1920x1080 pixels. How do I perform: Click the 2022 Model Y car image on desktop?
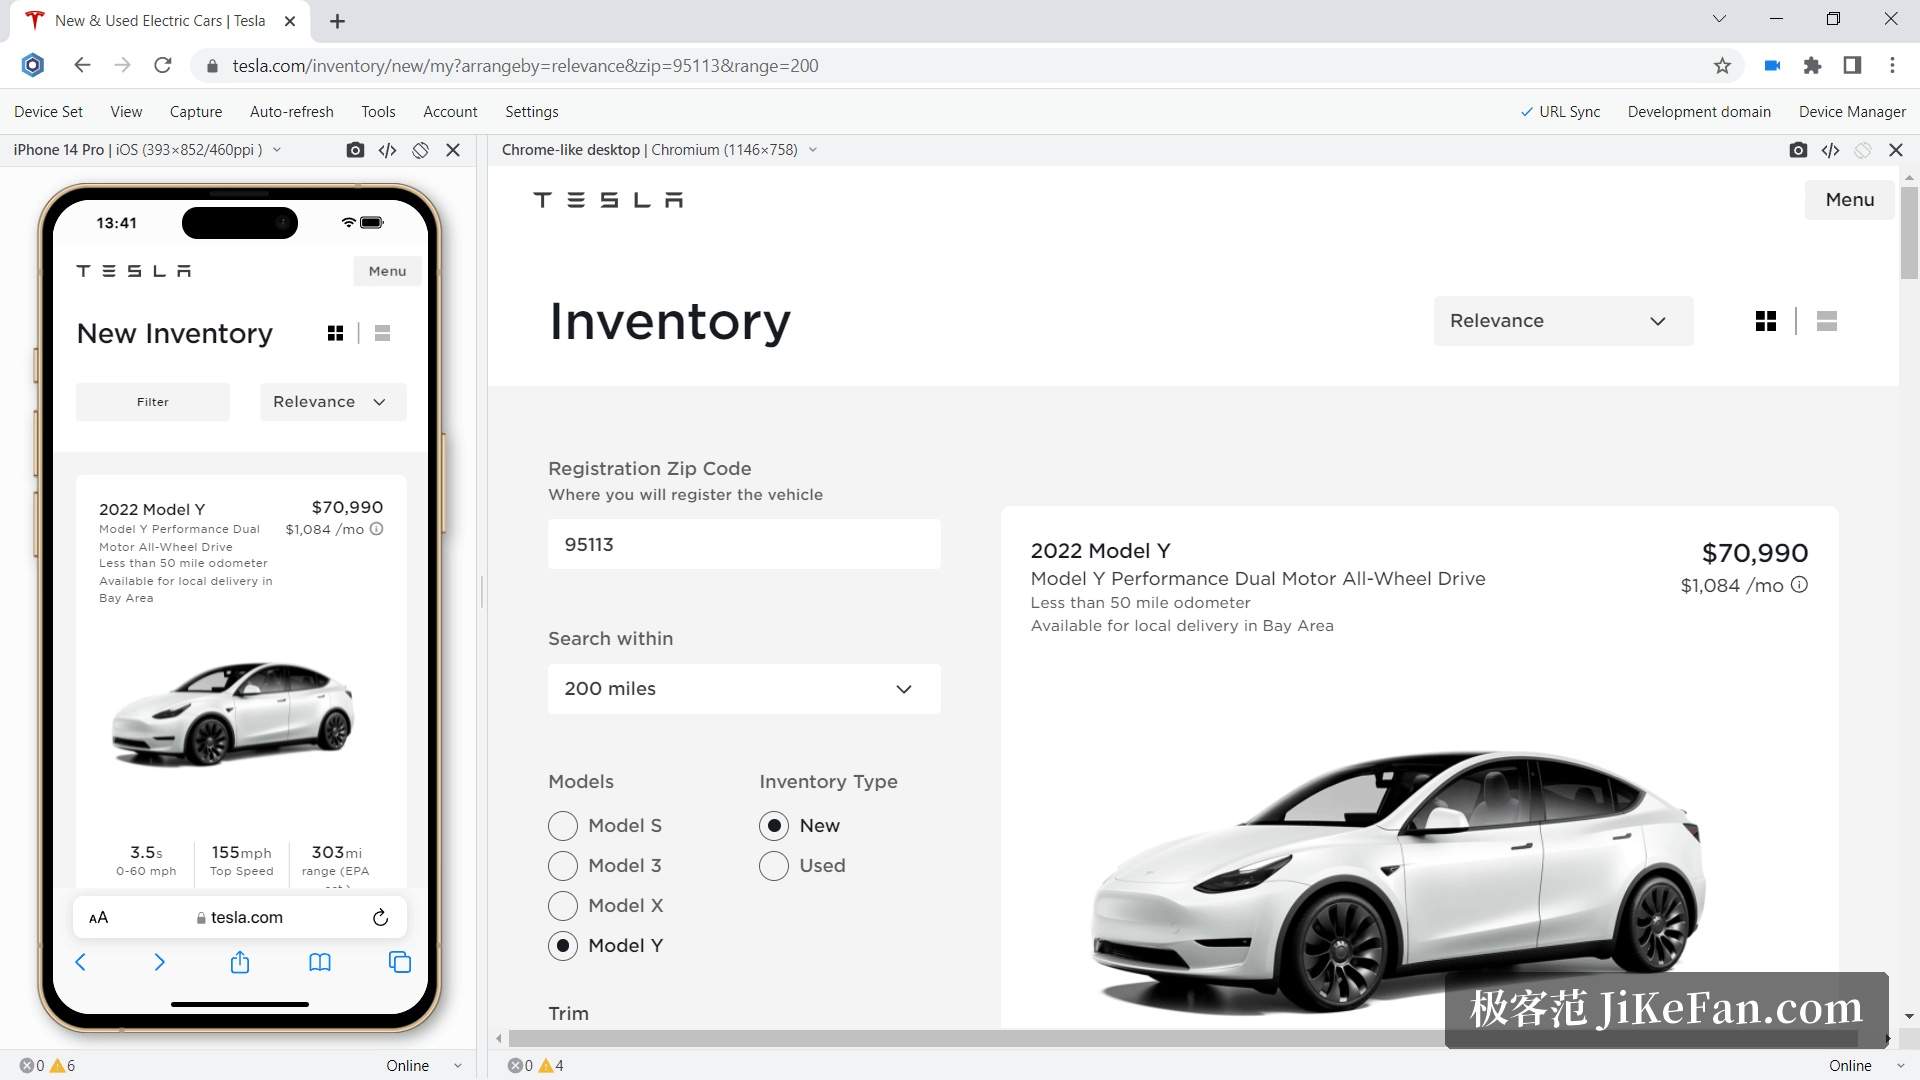(1400, 880)
